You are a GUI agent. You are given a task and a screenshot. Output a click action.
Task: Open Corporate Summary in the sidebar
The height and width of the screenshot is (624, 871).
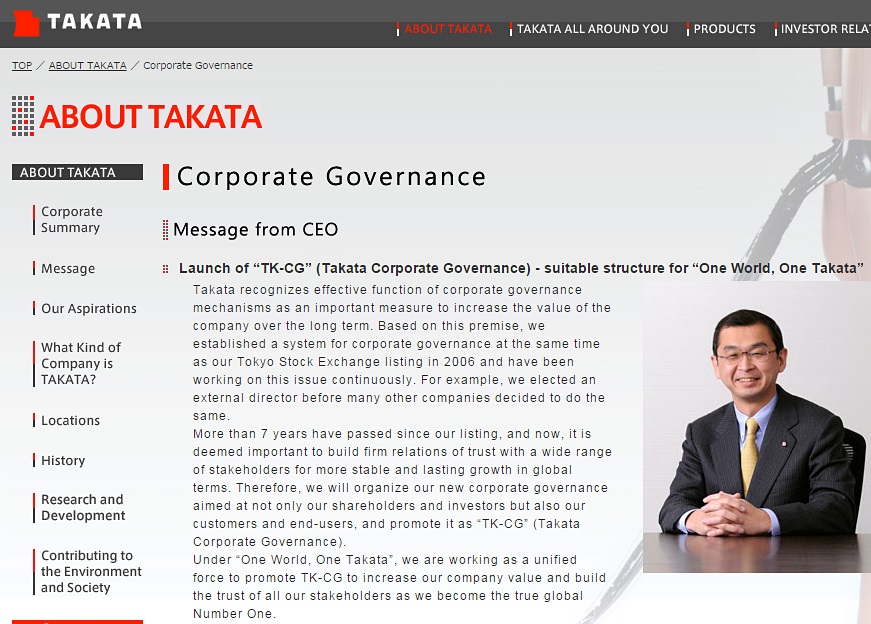[71, 220]
